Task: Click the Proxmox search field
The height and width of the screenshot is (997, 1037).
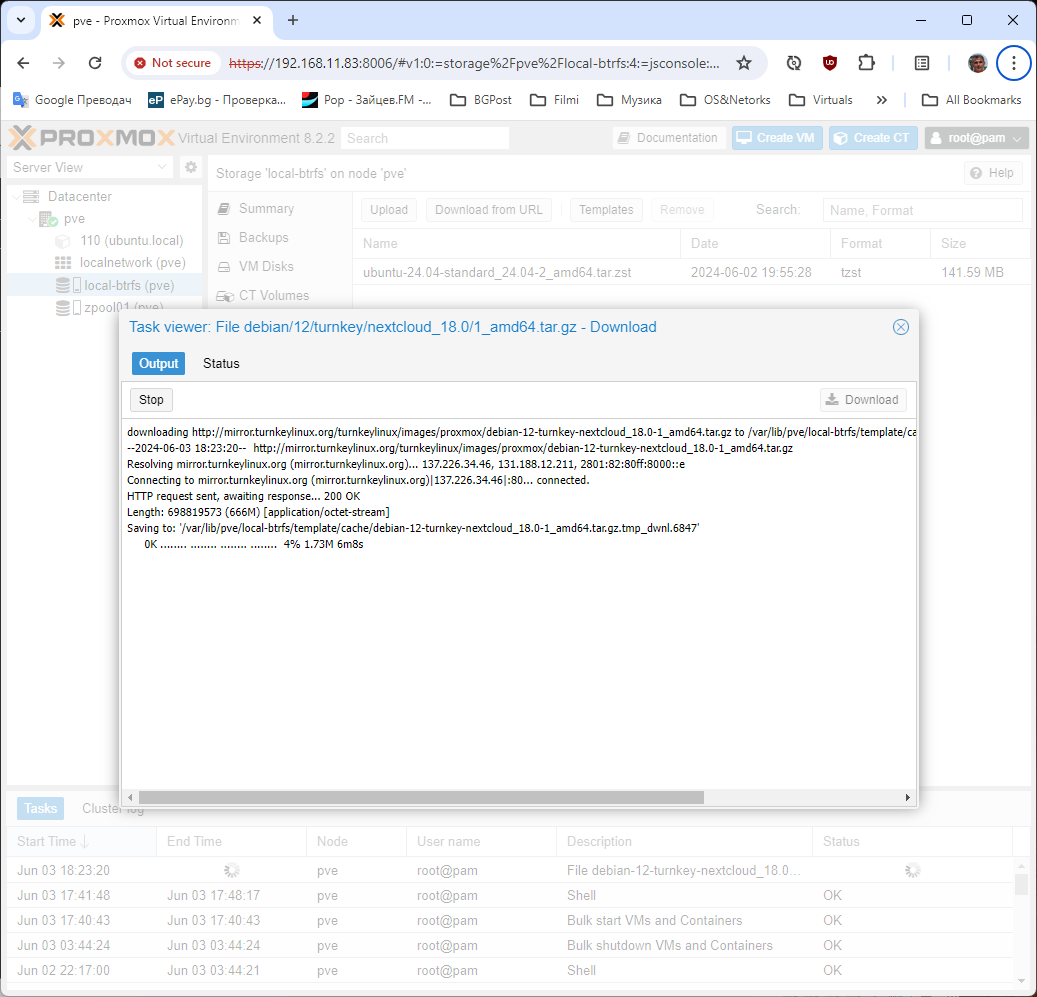Action: pyautogui.click(x=425, y=138)
